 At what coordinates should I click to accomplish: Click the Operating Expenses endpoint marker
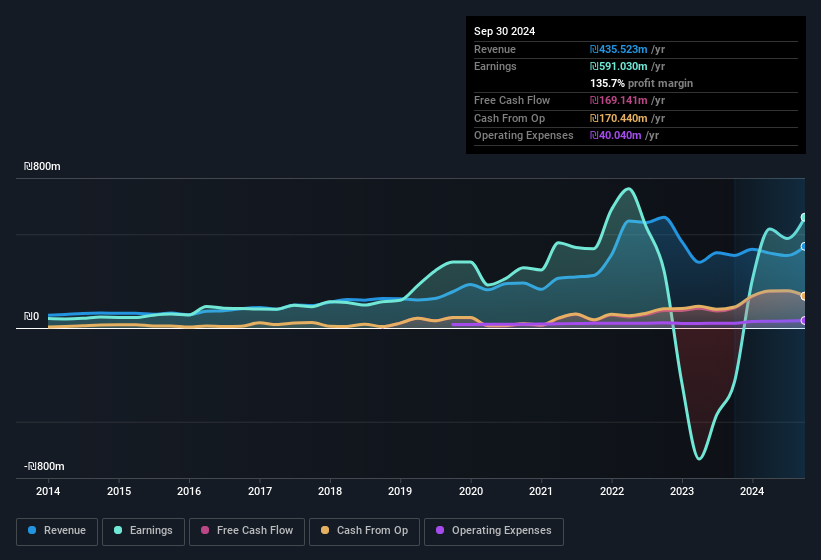pos(804,320)
